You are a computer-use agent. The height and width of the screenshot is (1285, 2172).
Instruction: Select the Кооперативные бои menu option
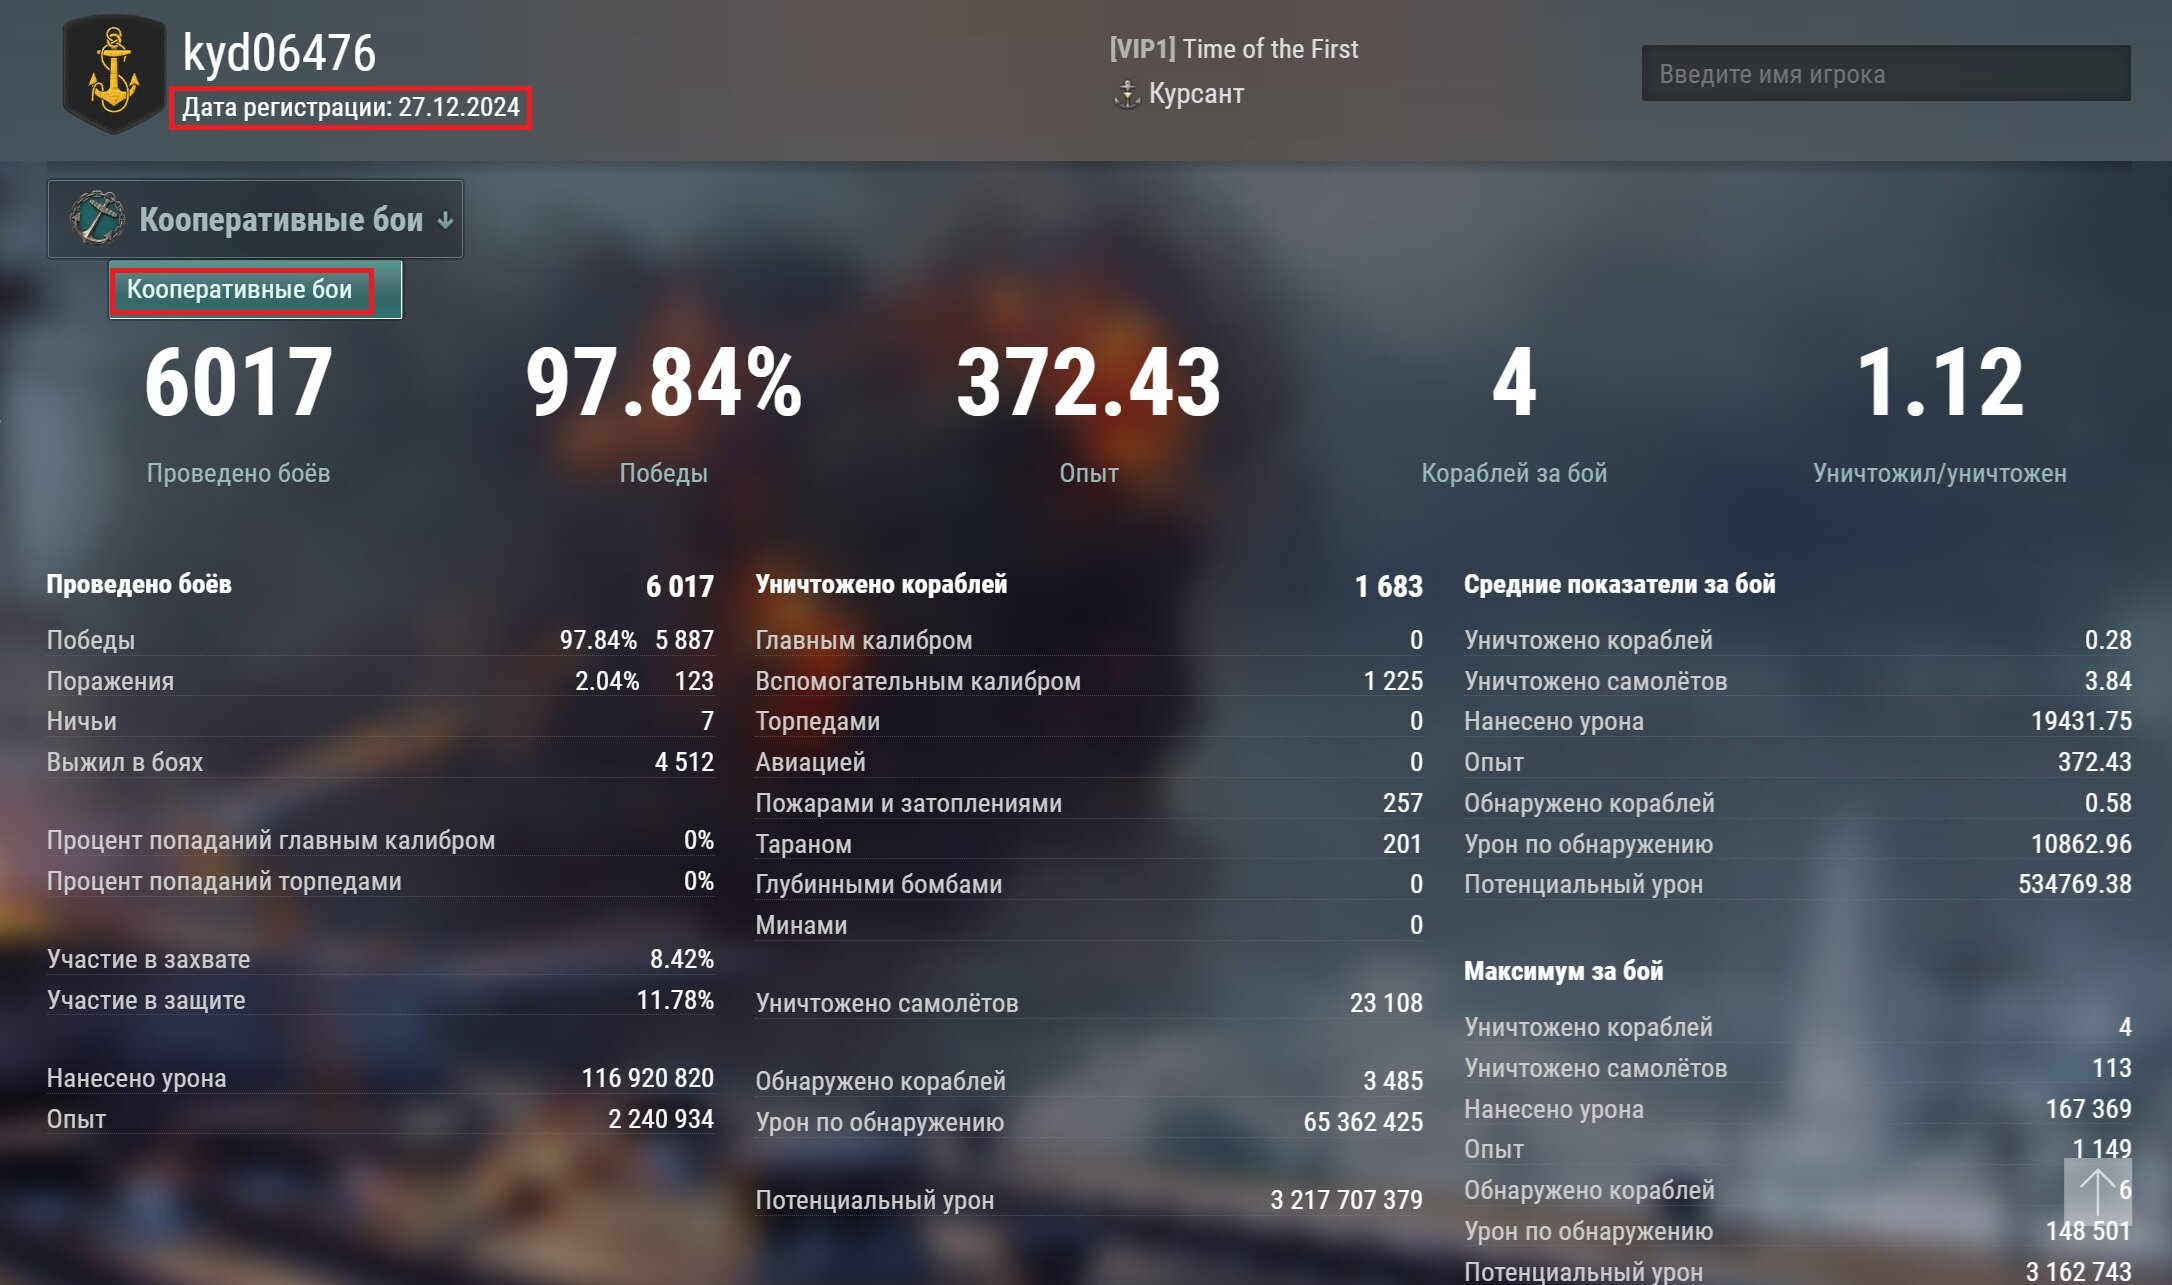[255, 290]
